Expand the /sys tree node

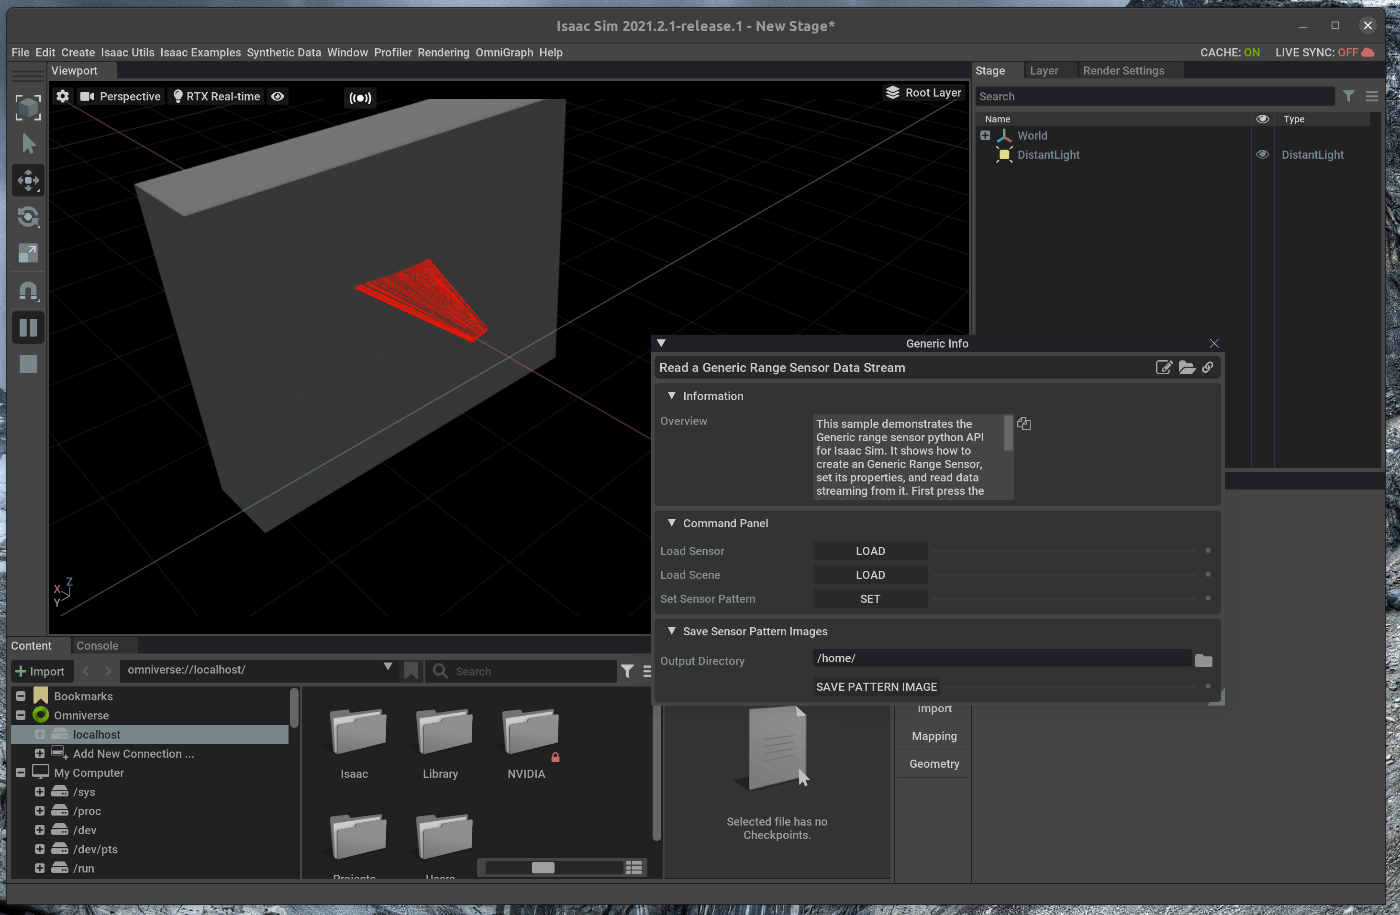pyautogui.click(x=39, y=792)
